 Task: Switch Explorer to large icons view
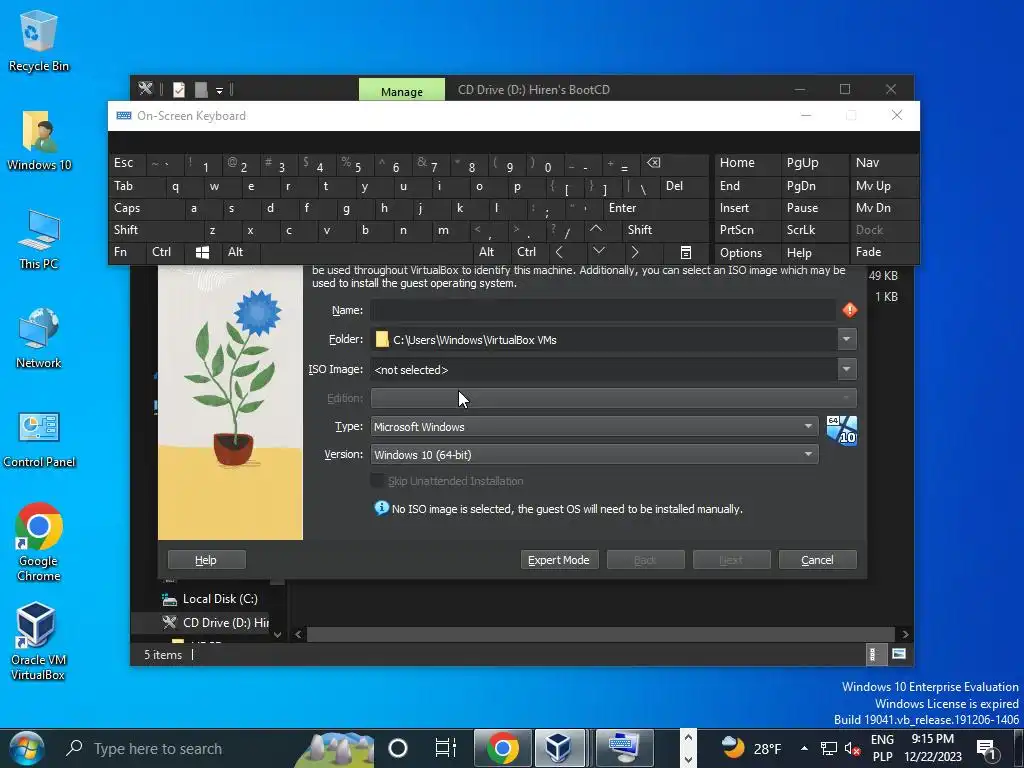click(x=899, y=654)
